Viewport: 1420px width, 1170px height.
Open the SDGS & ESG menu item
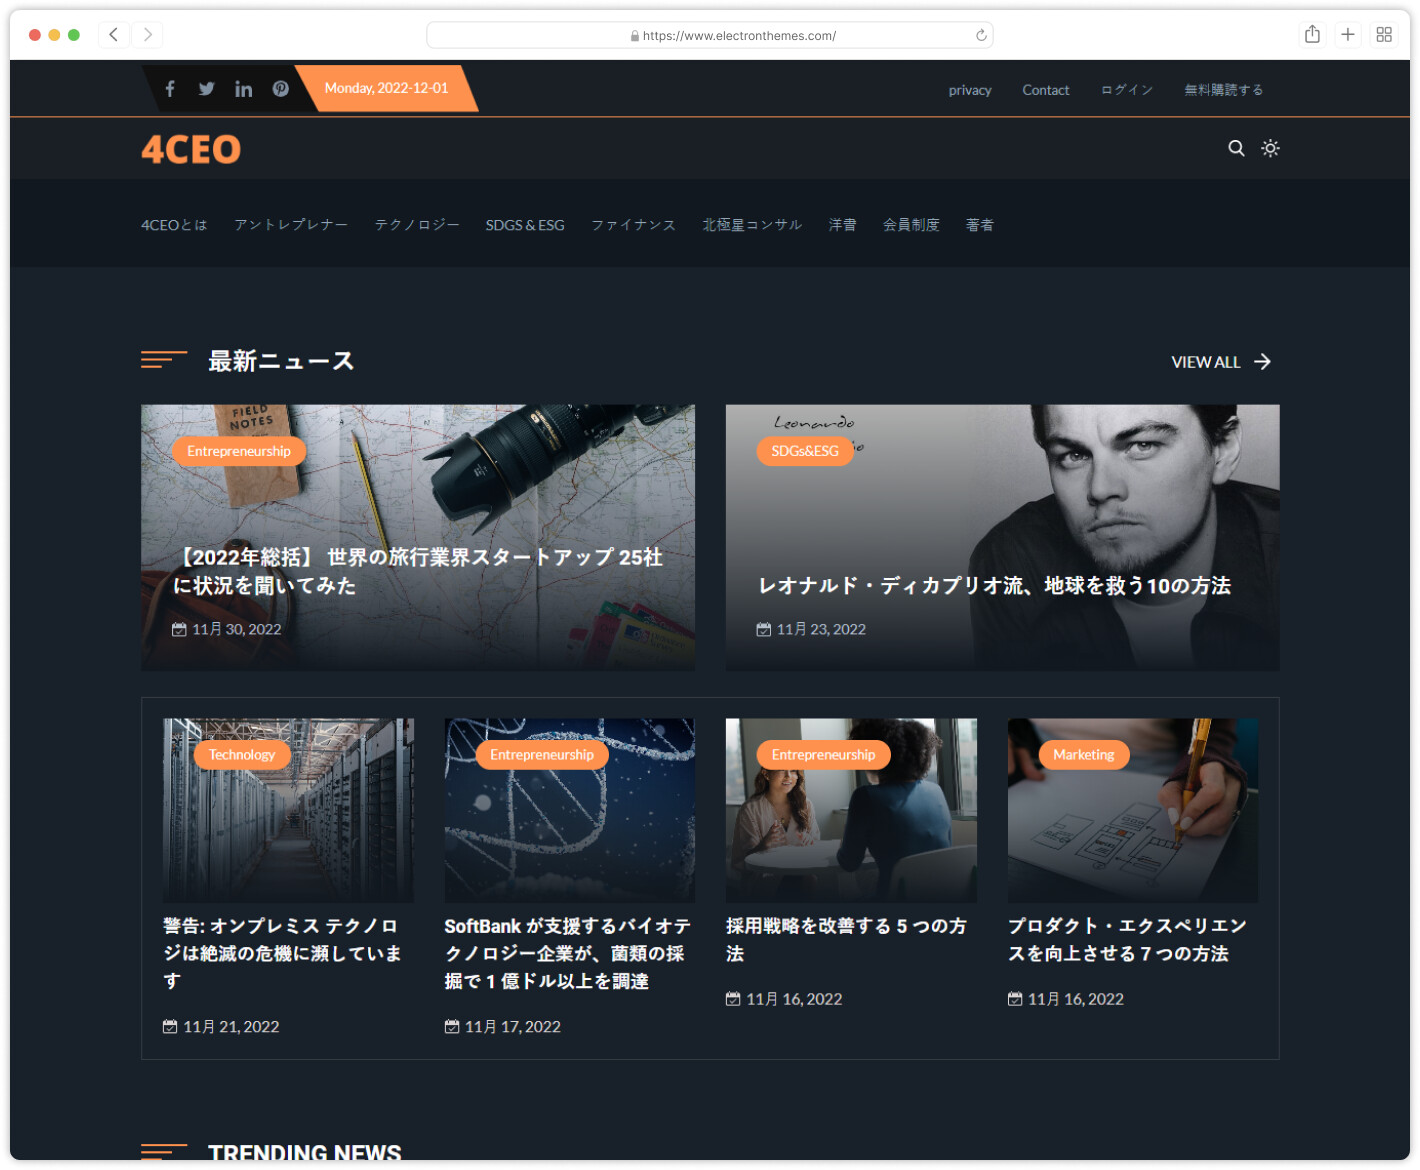[x=525, y=225]
